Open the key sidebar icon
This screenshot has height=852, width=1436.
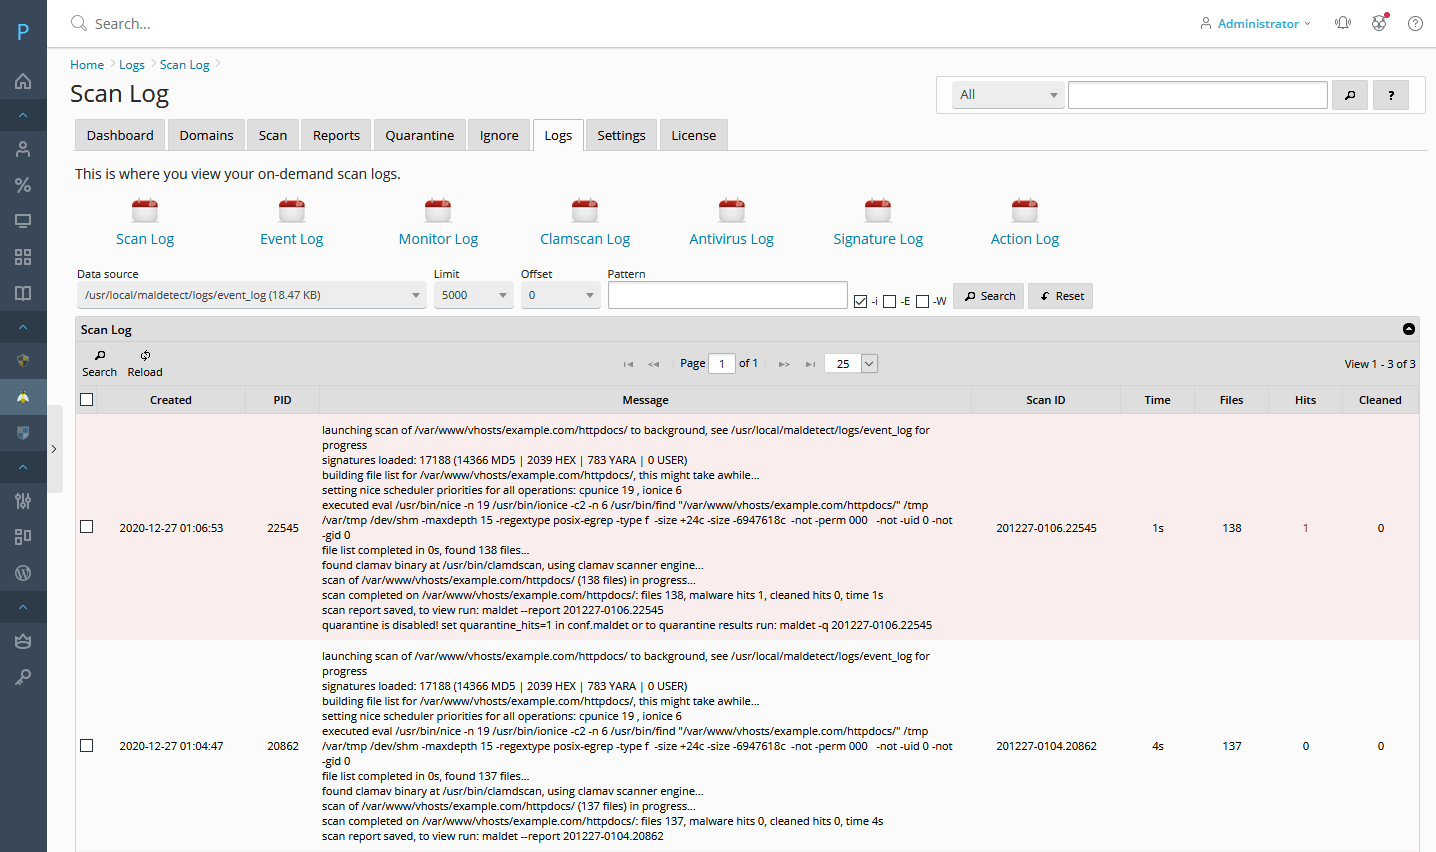tap(23, 677)
